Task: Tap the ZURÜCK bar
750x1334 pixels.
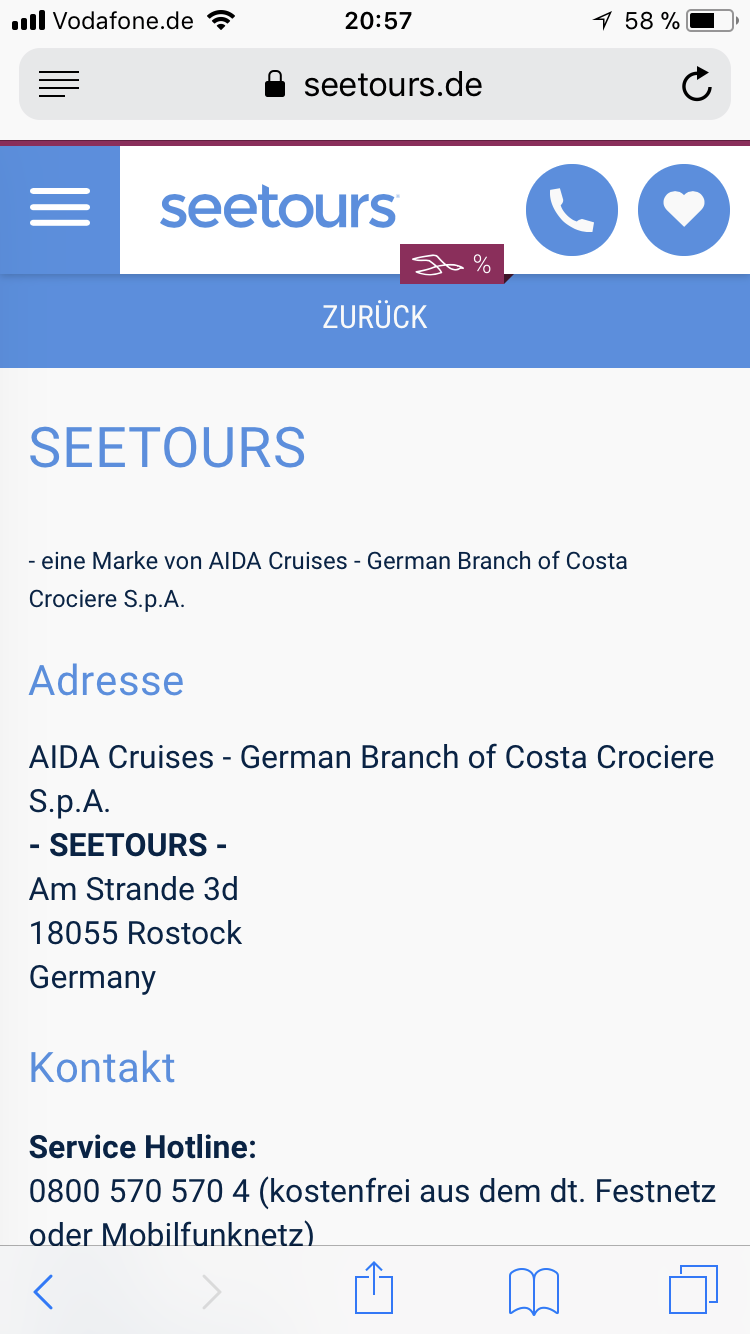Action: point(375,318)
